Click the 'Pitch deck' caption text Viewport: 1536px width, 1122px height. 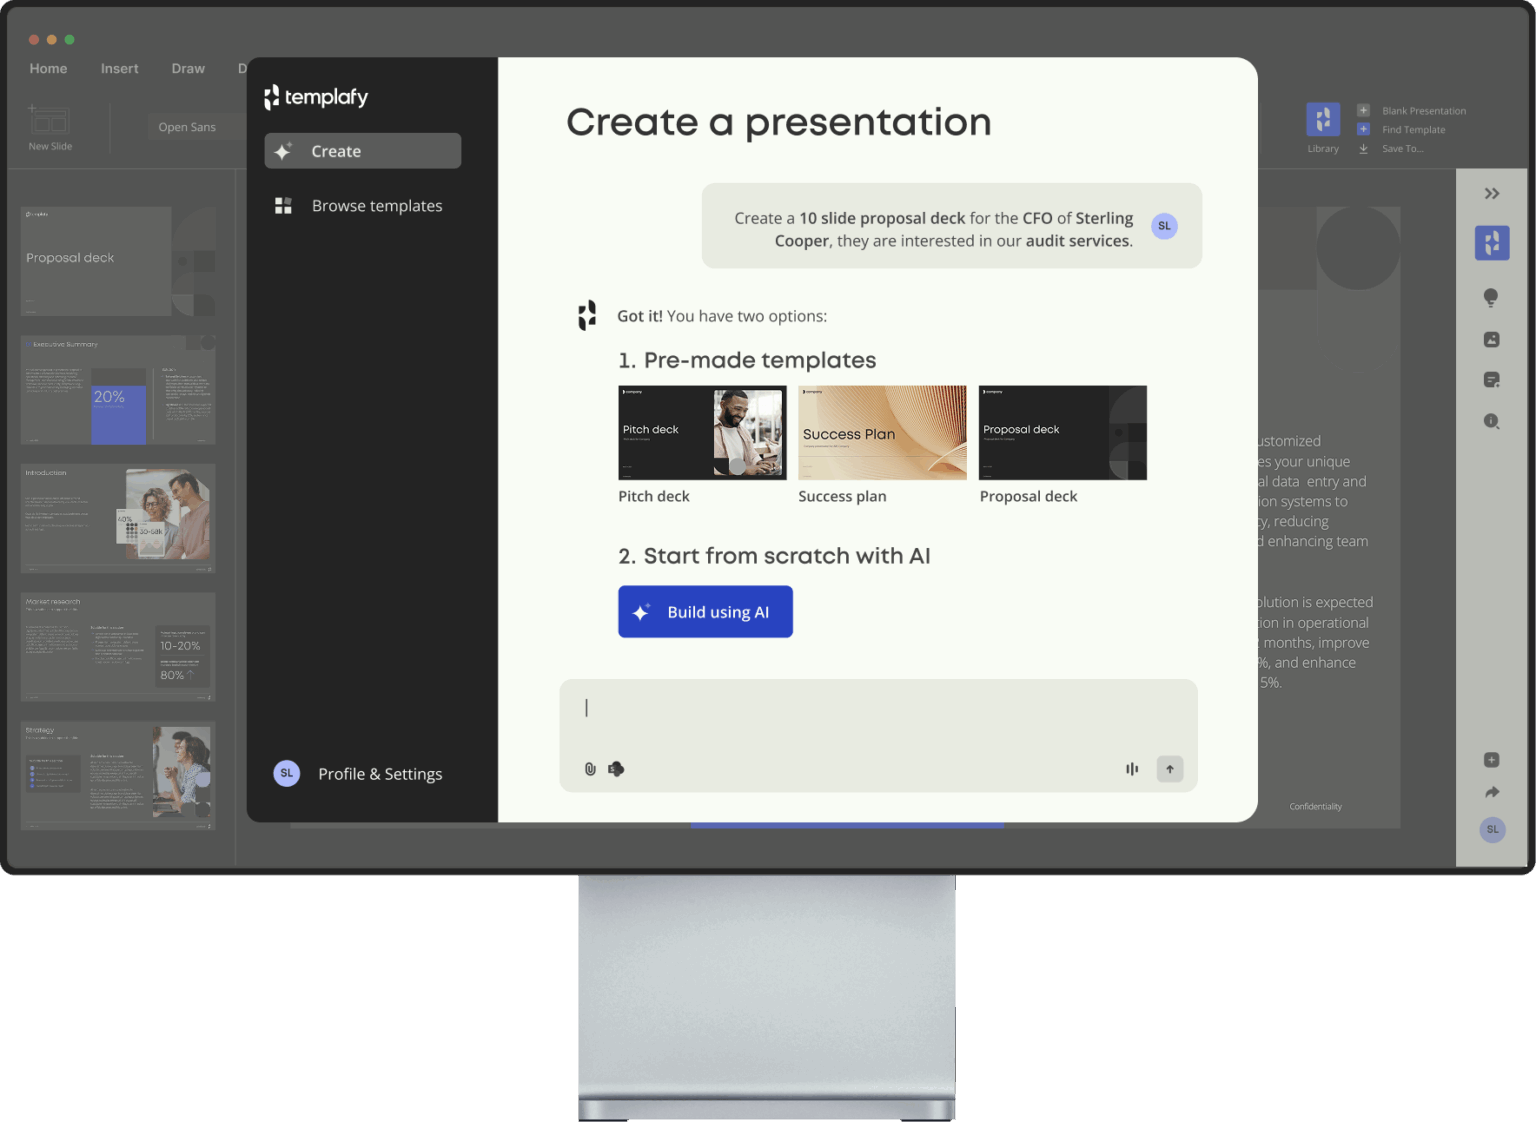point(654,496)
